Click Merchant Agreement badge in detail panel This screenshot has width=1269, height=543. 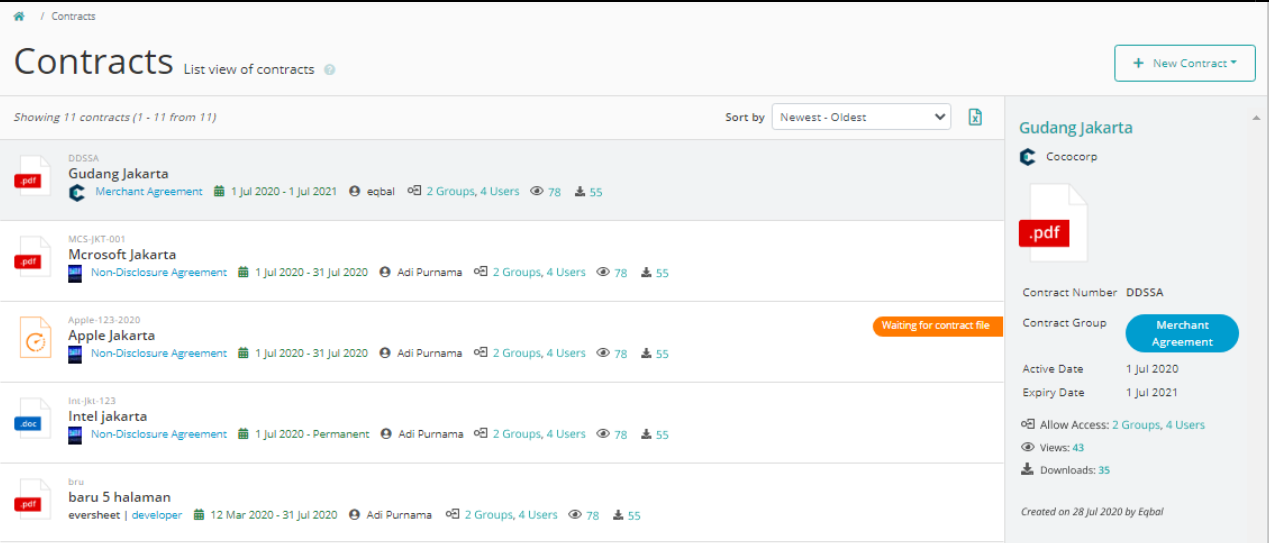point(1182,333)
